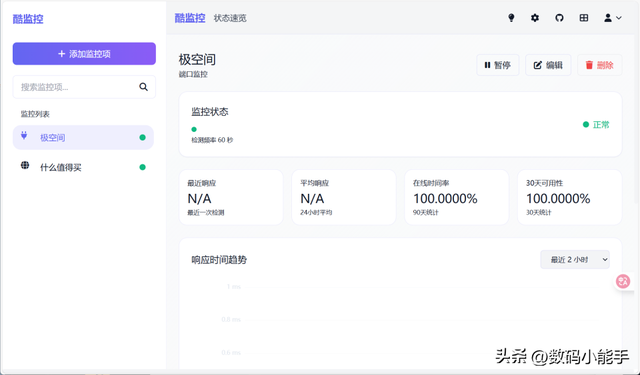Click the pink translate floating icon
Screen dimensions: 640x375
623,282
